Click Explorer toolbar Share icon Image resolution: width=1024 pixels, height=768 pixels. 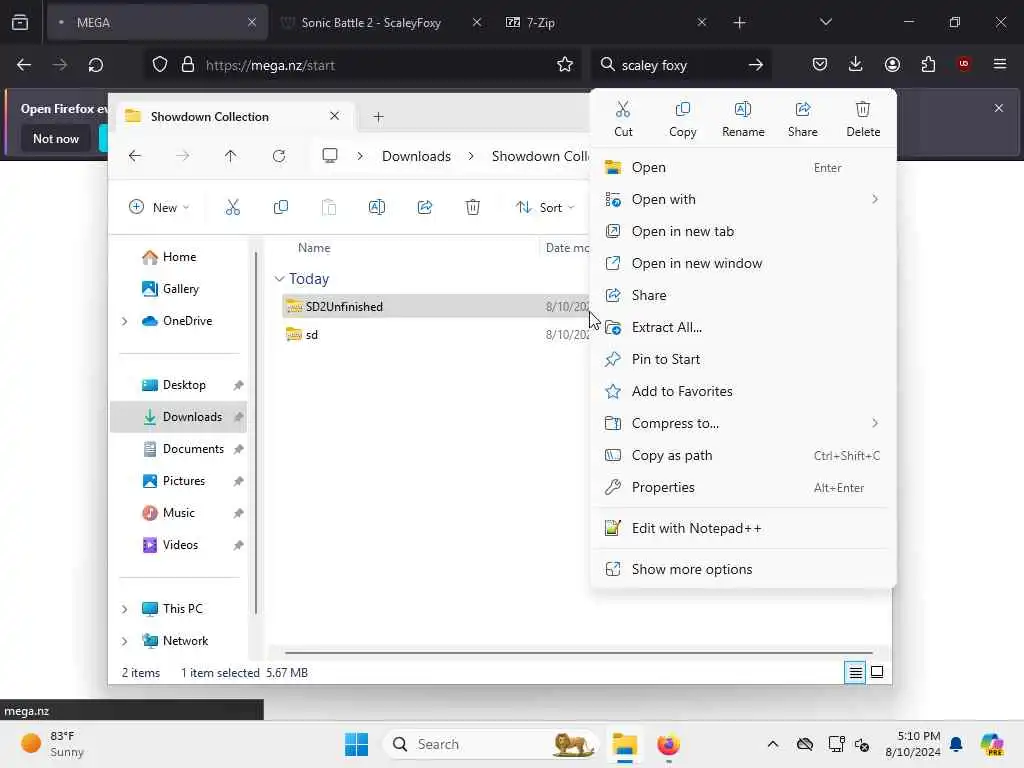click(x=424, y=208)
